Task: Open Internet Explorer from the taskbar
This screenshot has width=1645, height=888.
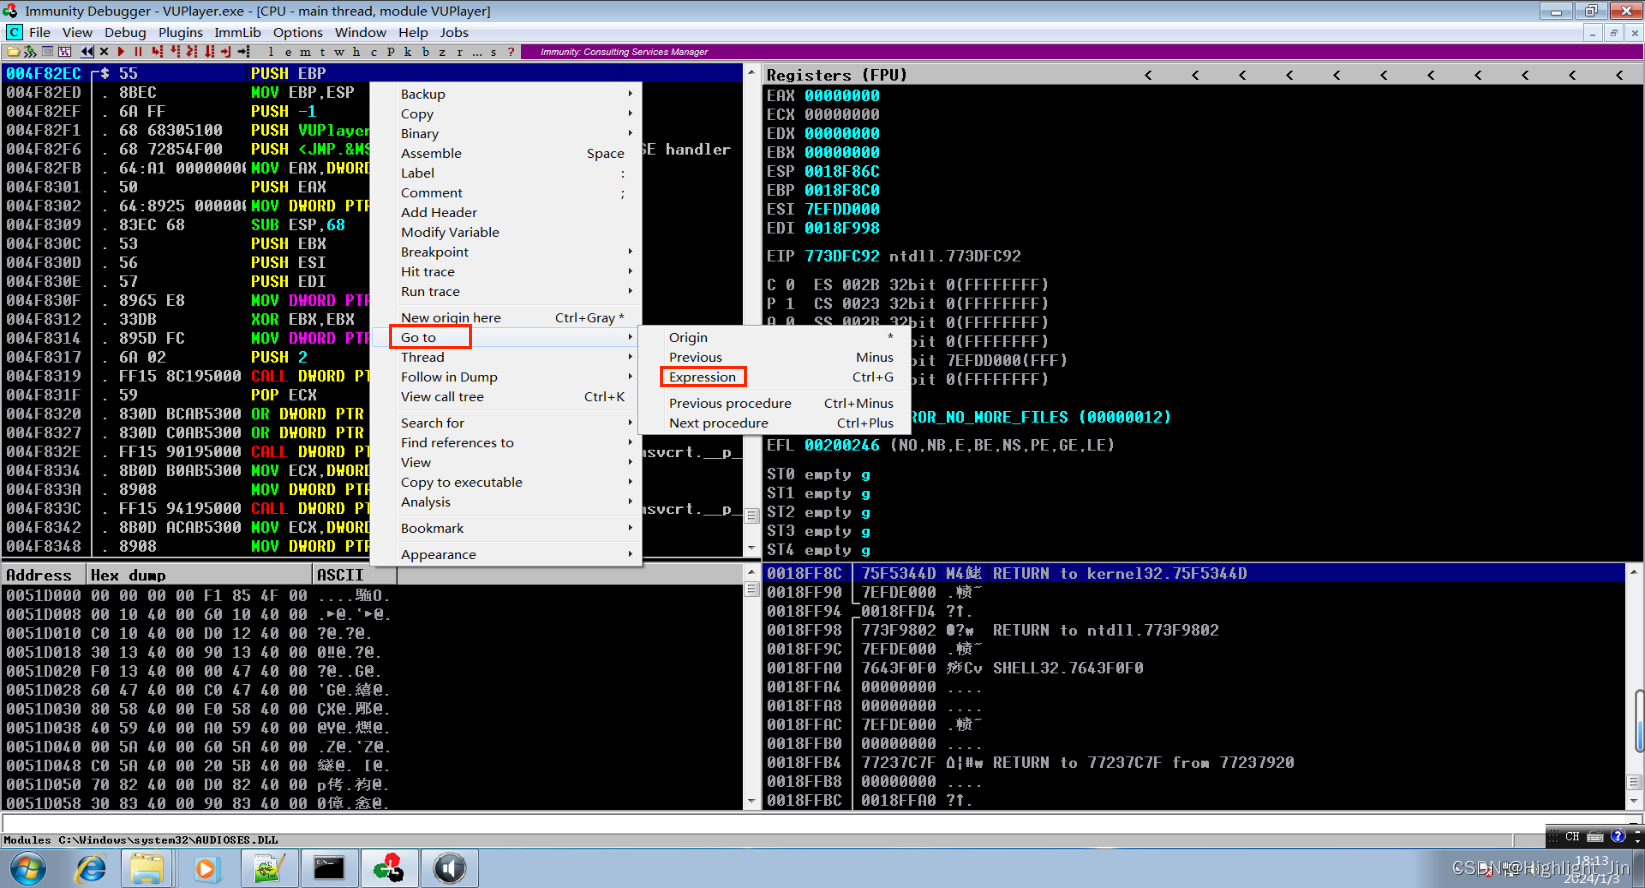Action: pos(91,868)
